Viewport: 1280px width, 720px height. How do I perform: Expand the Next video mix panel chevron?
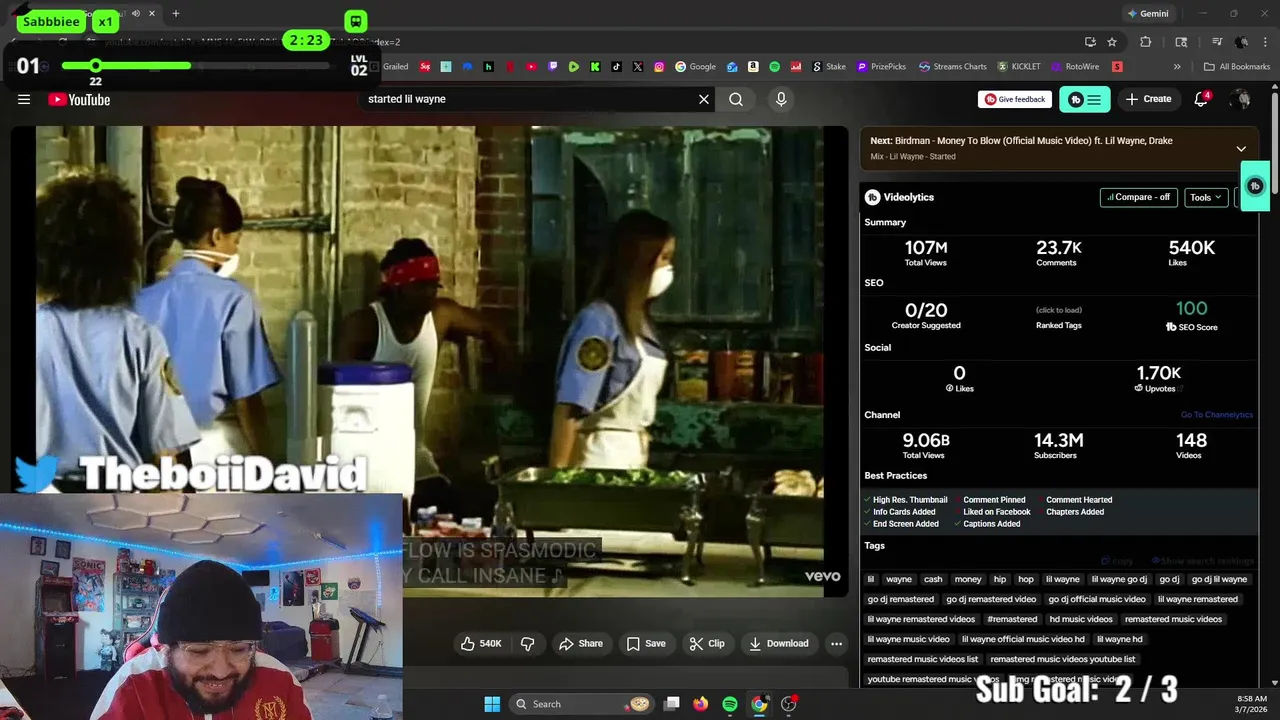tap(1241, 149)
